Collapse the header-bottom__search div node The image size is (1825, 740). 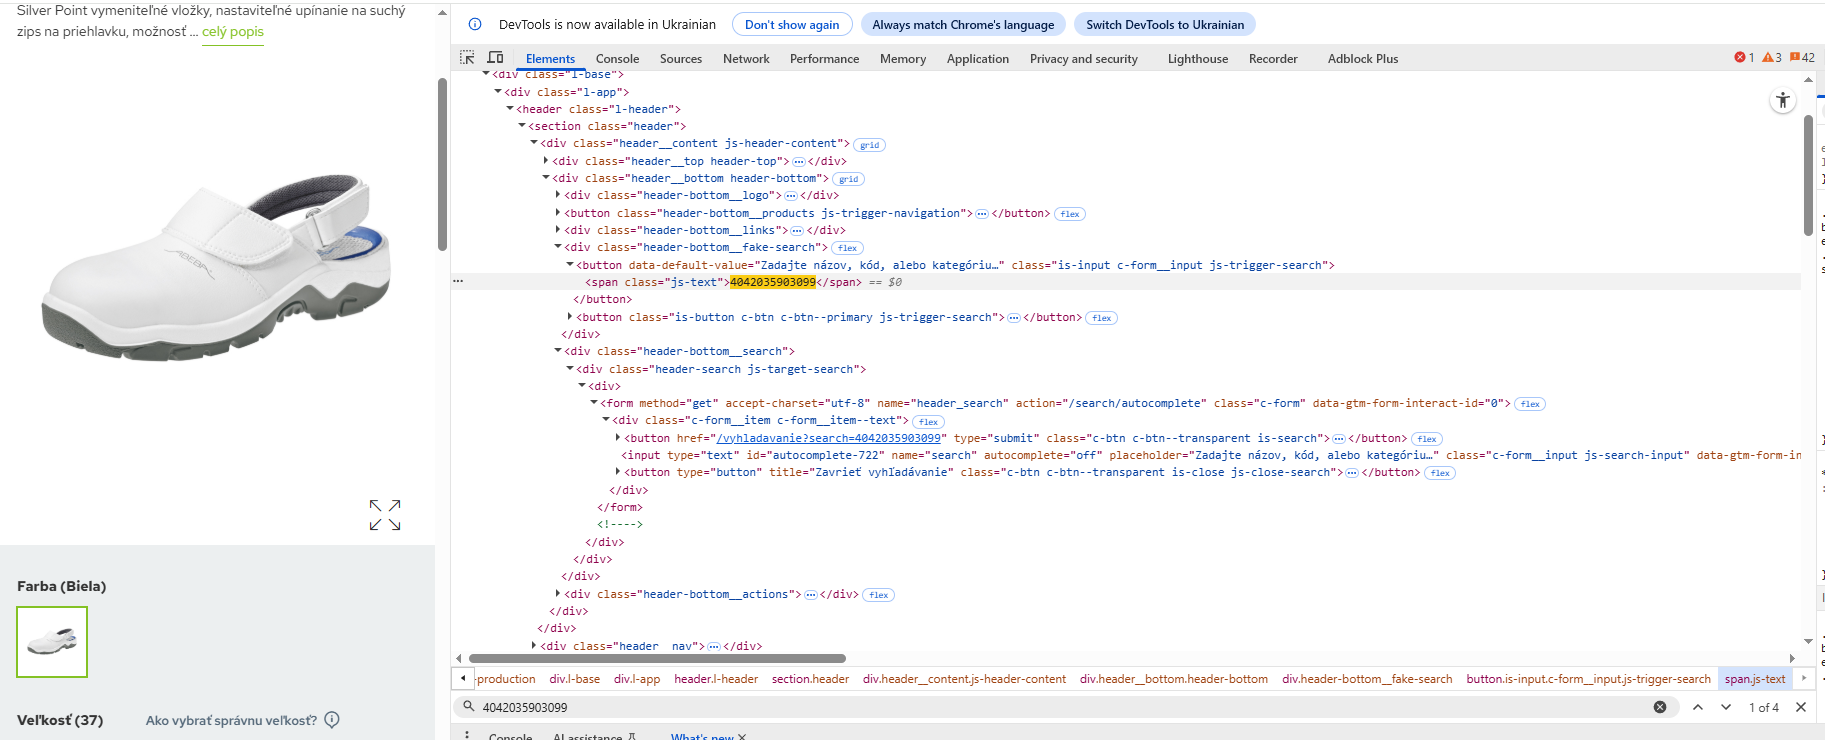558,351
